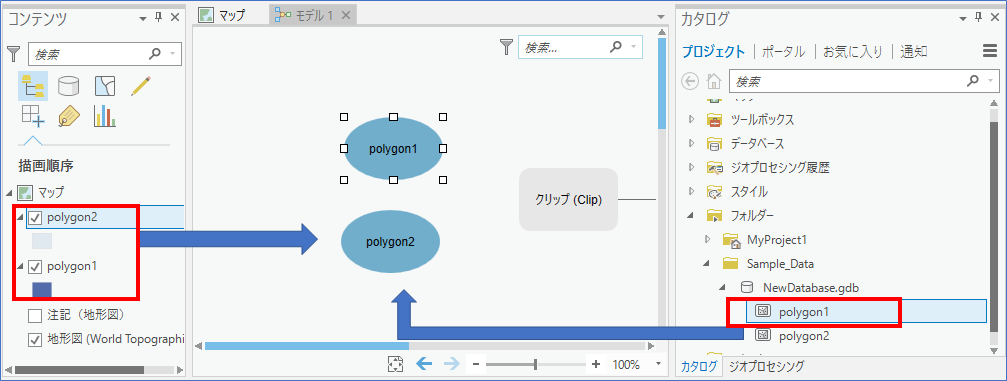Enable the 注記（地形図） layer checkbox
This screenshot has height=381, width=1007.
(x=35, y=315)
